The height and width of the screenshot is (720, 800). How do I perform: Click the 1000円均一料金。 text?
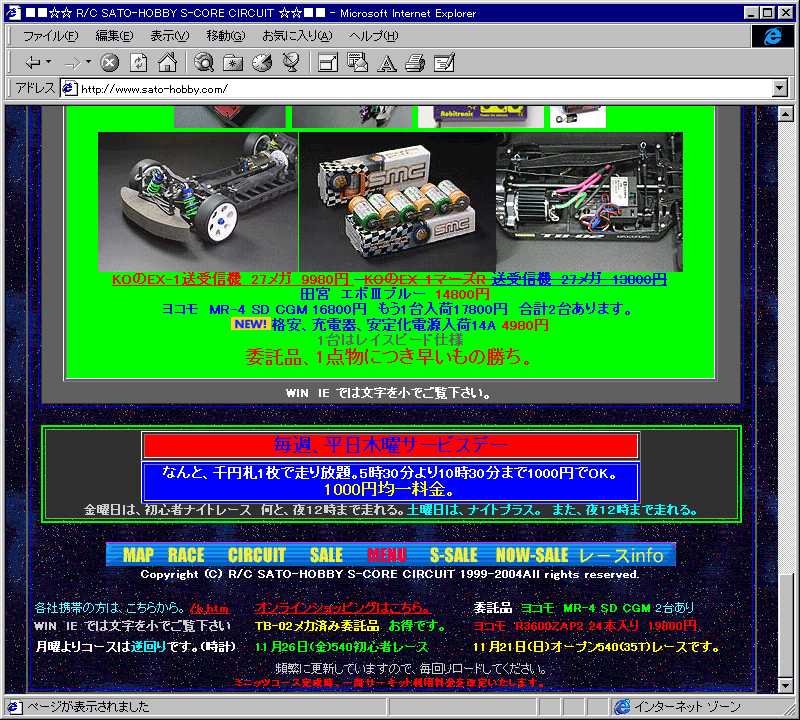point(389,490)
